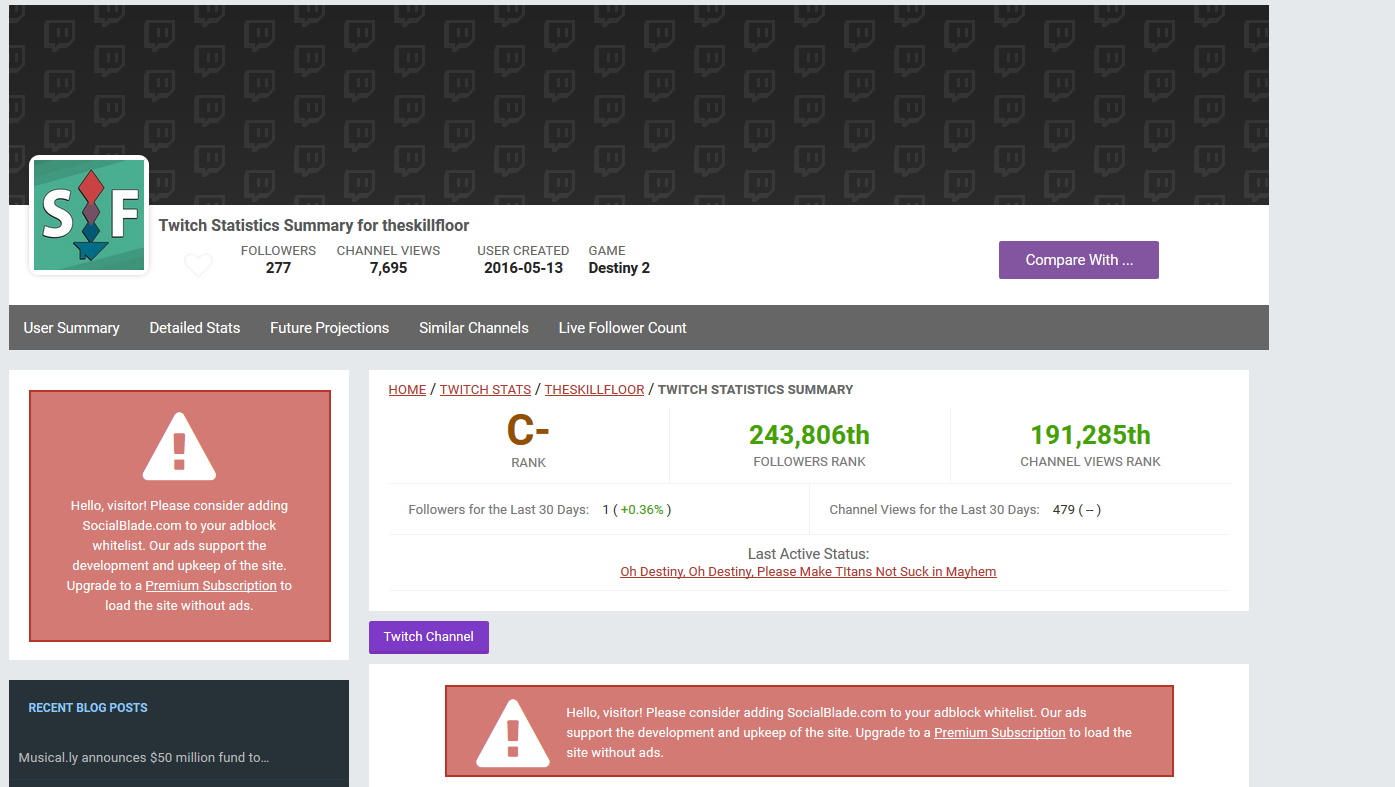
Task: Click Premium Subscription link in sidebar notice
Action: coord(211,586)
